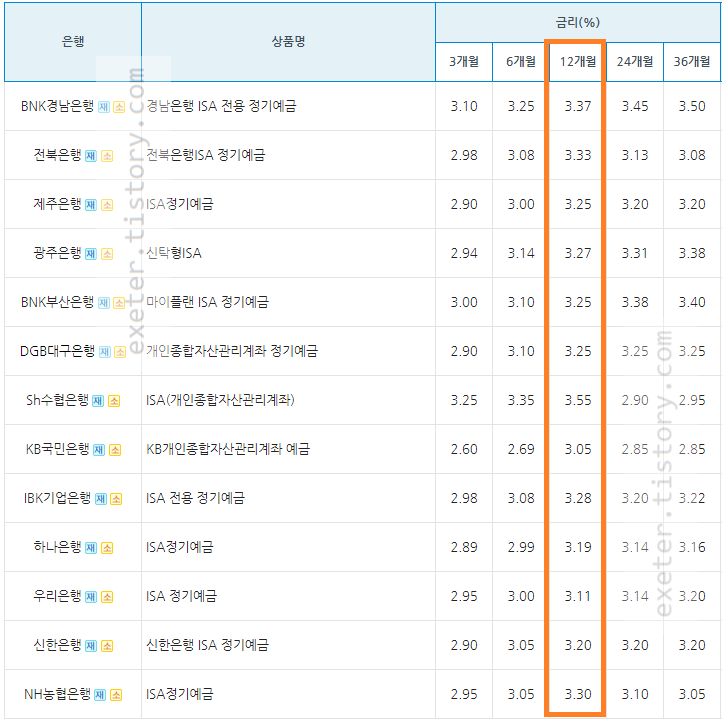The width and height of the screenshot is (722, 720).
Task: Click the 3.28 rate for IBK기업은행 12개월
Action: tap(578, 498)
